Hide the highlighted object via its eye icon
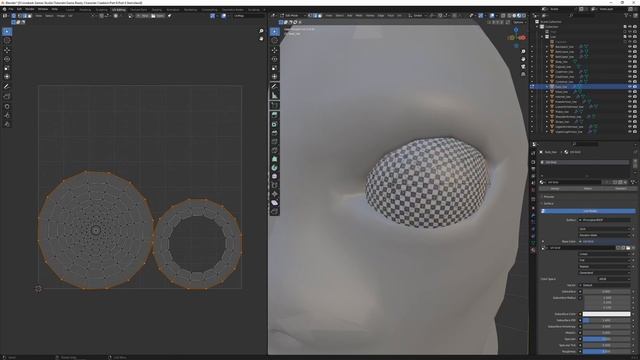The image size is (640, 360). click(630, 87)
